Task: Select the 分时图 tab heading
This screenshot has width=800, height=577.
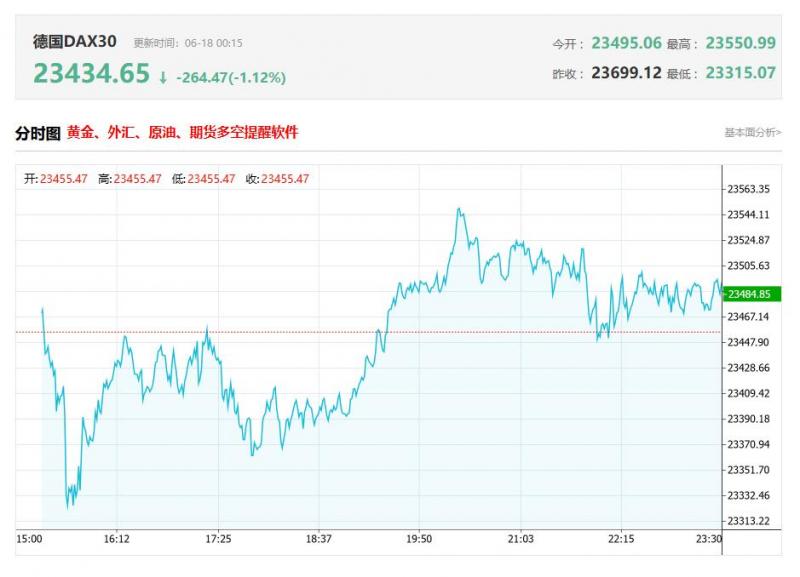Action: [x=38, y=133]
